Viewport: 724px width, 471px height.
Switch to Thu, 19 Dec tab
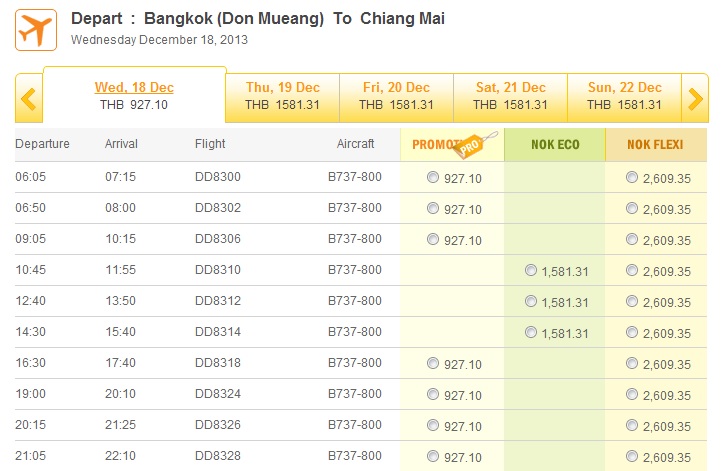(x=283, y=96)
